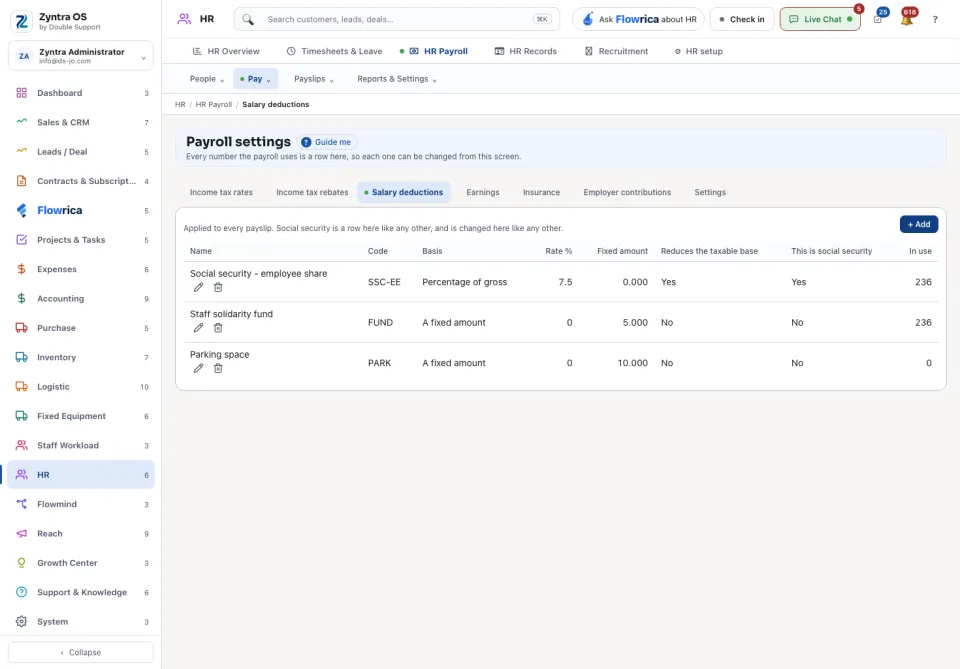Select HR in the sidebar

click(x=81, y=475)
